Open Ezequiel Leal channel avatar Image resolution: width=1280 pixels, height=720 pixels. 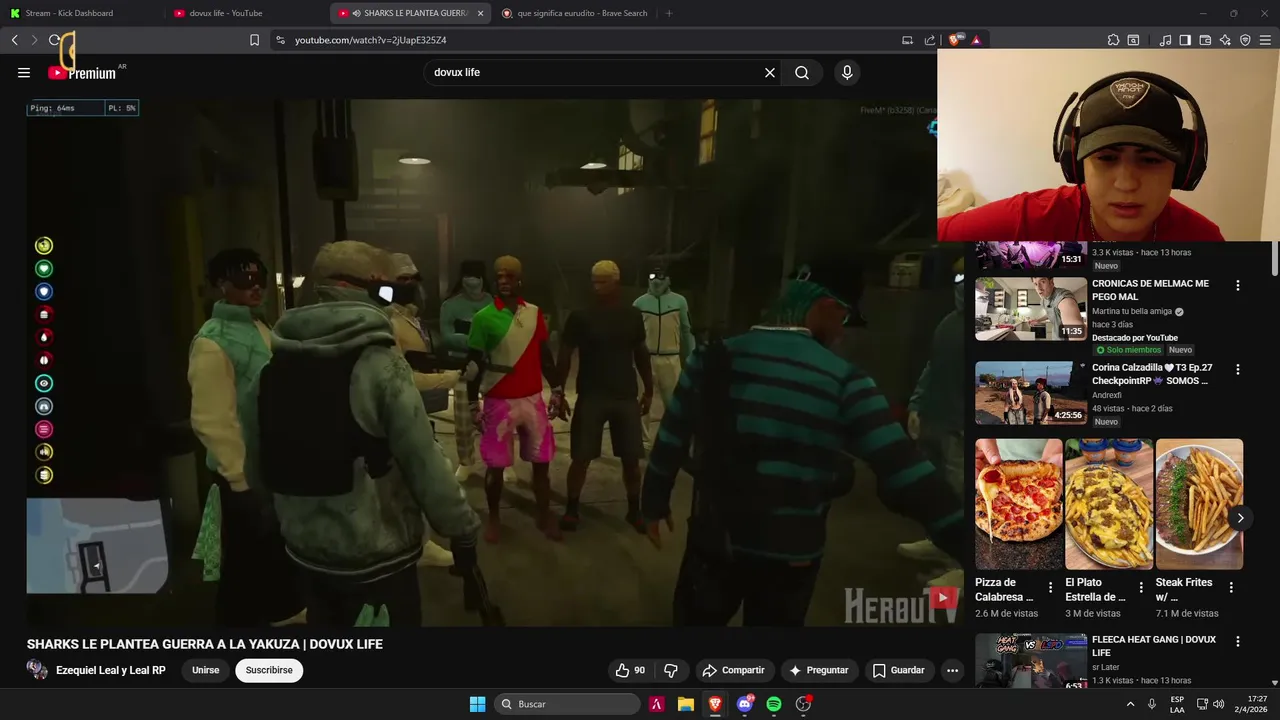coord(37,670)
